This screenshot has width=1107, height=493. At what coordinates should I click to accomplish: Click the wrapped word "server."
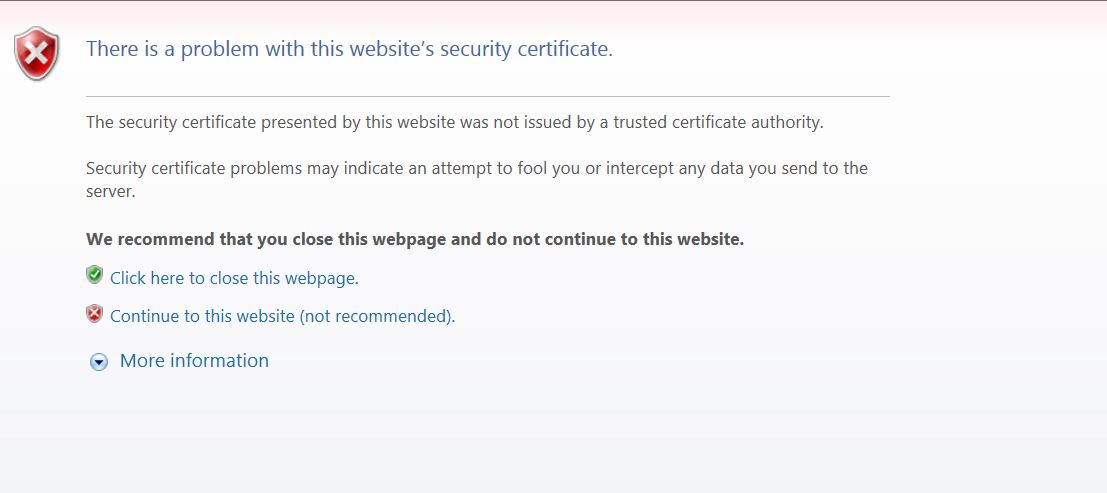click(110, 191)
